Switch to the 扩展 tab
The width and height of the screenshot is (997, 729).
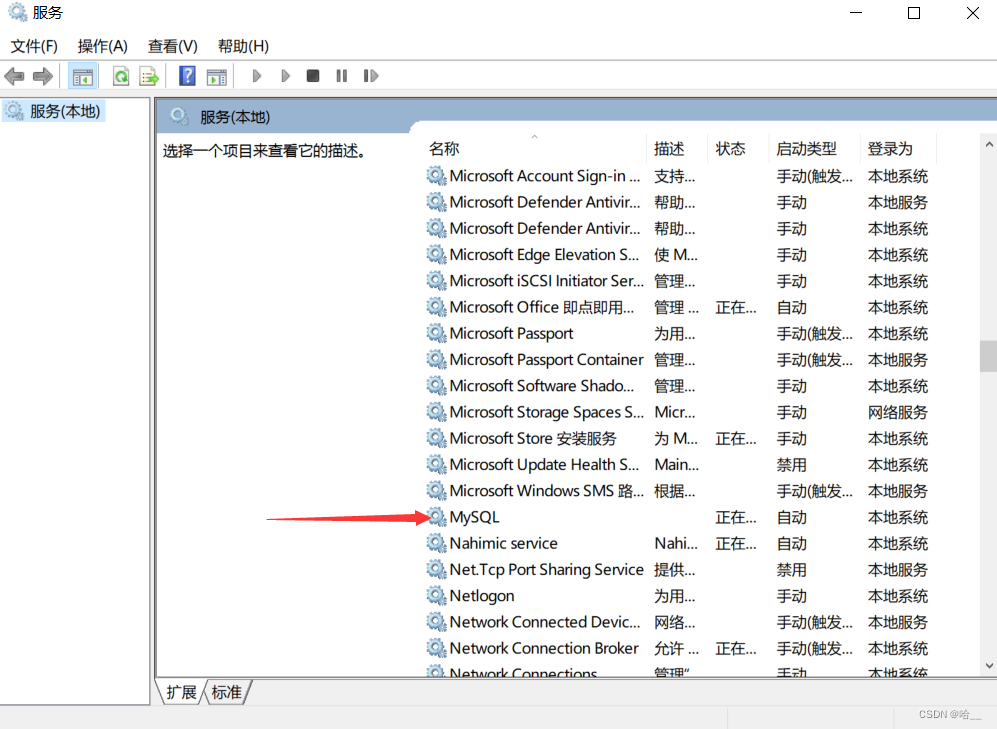click(181, 692)
